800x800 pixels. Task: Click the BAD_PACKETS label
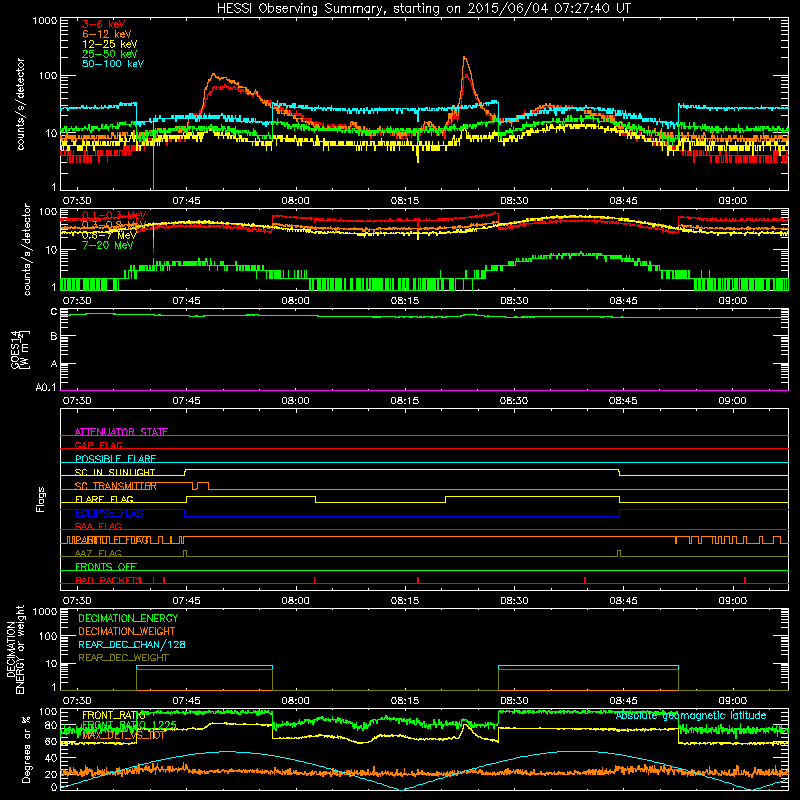tap(108, 580)
